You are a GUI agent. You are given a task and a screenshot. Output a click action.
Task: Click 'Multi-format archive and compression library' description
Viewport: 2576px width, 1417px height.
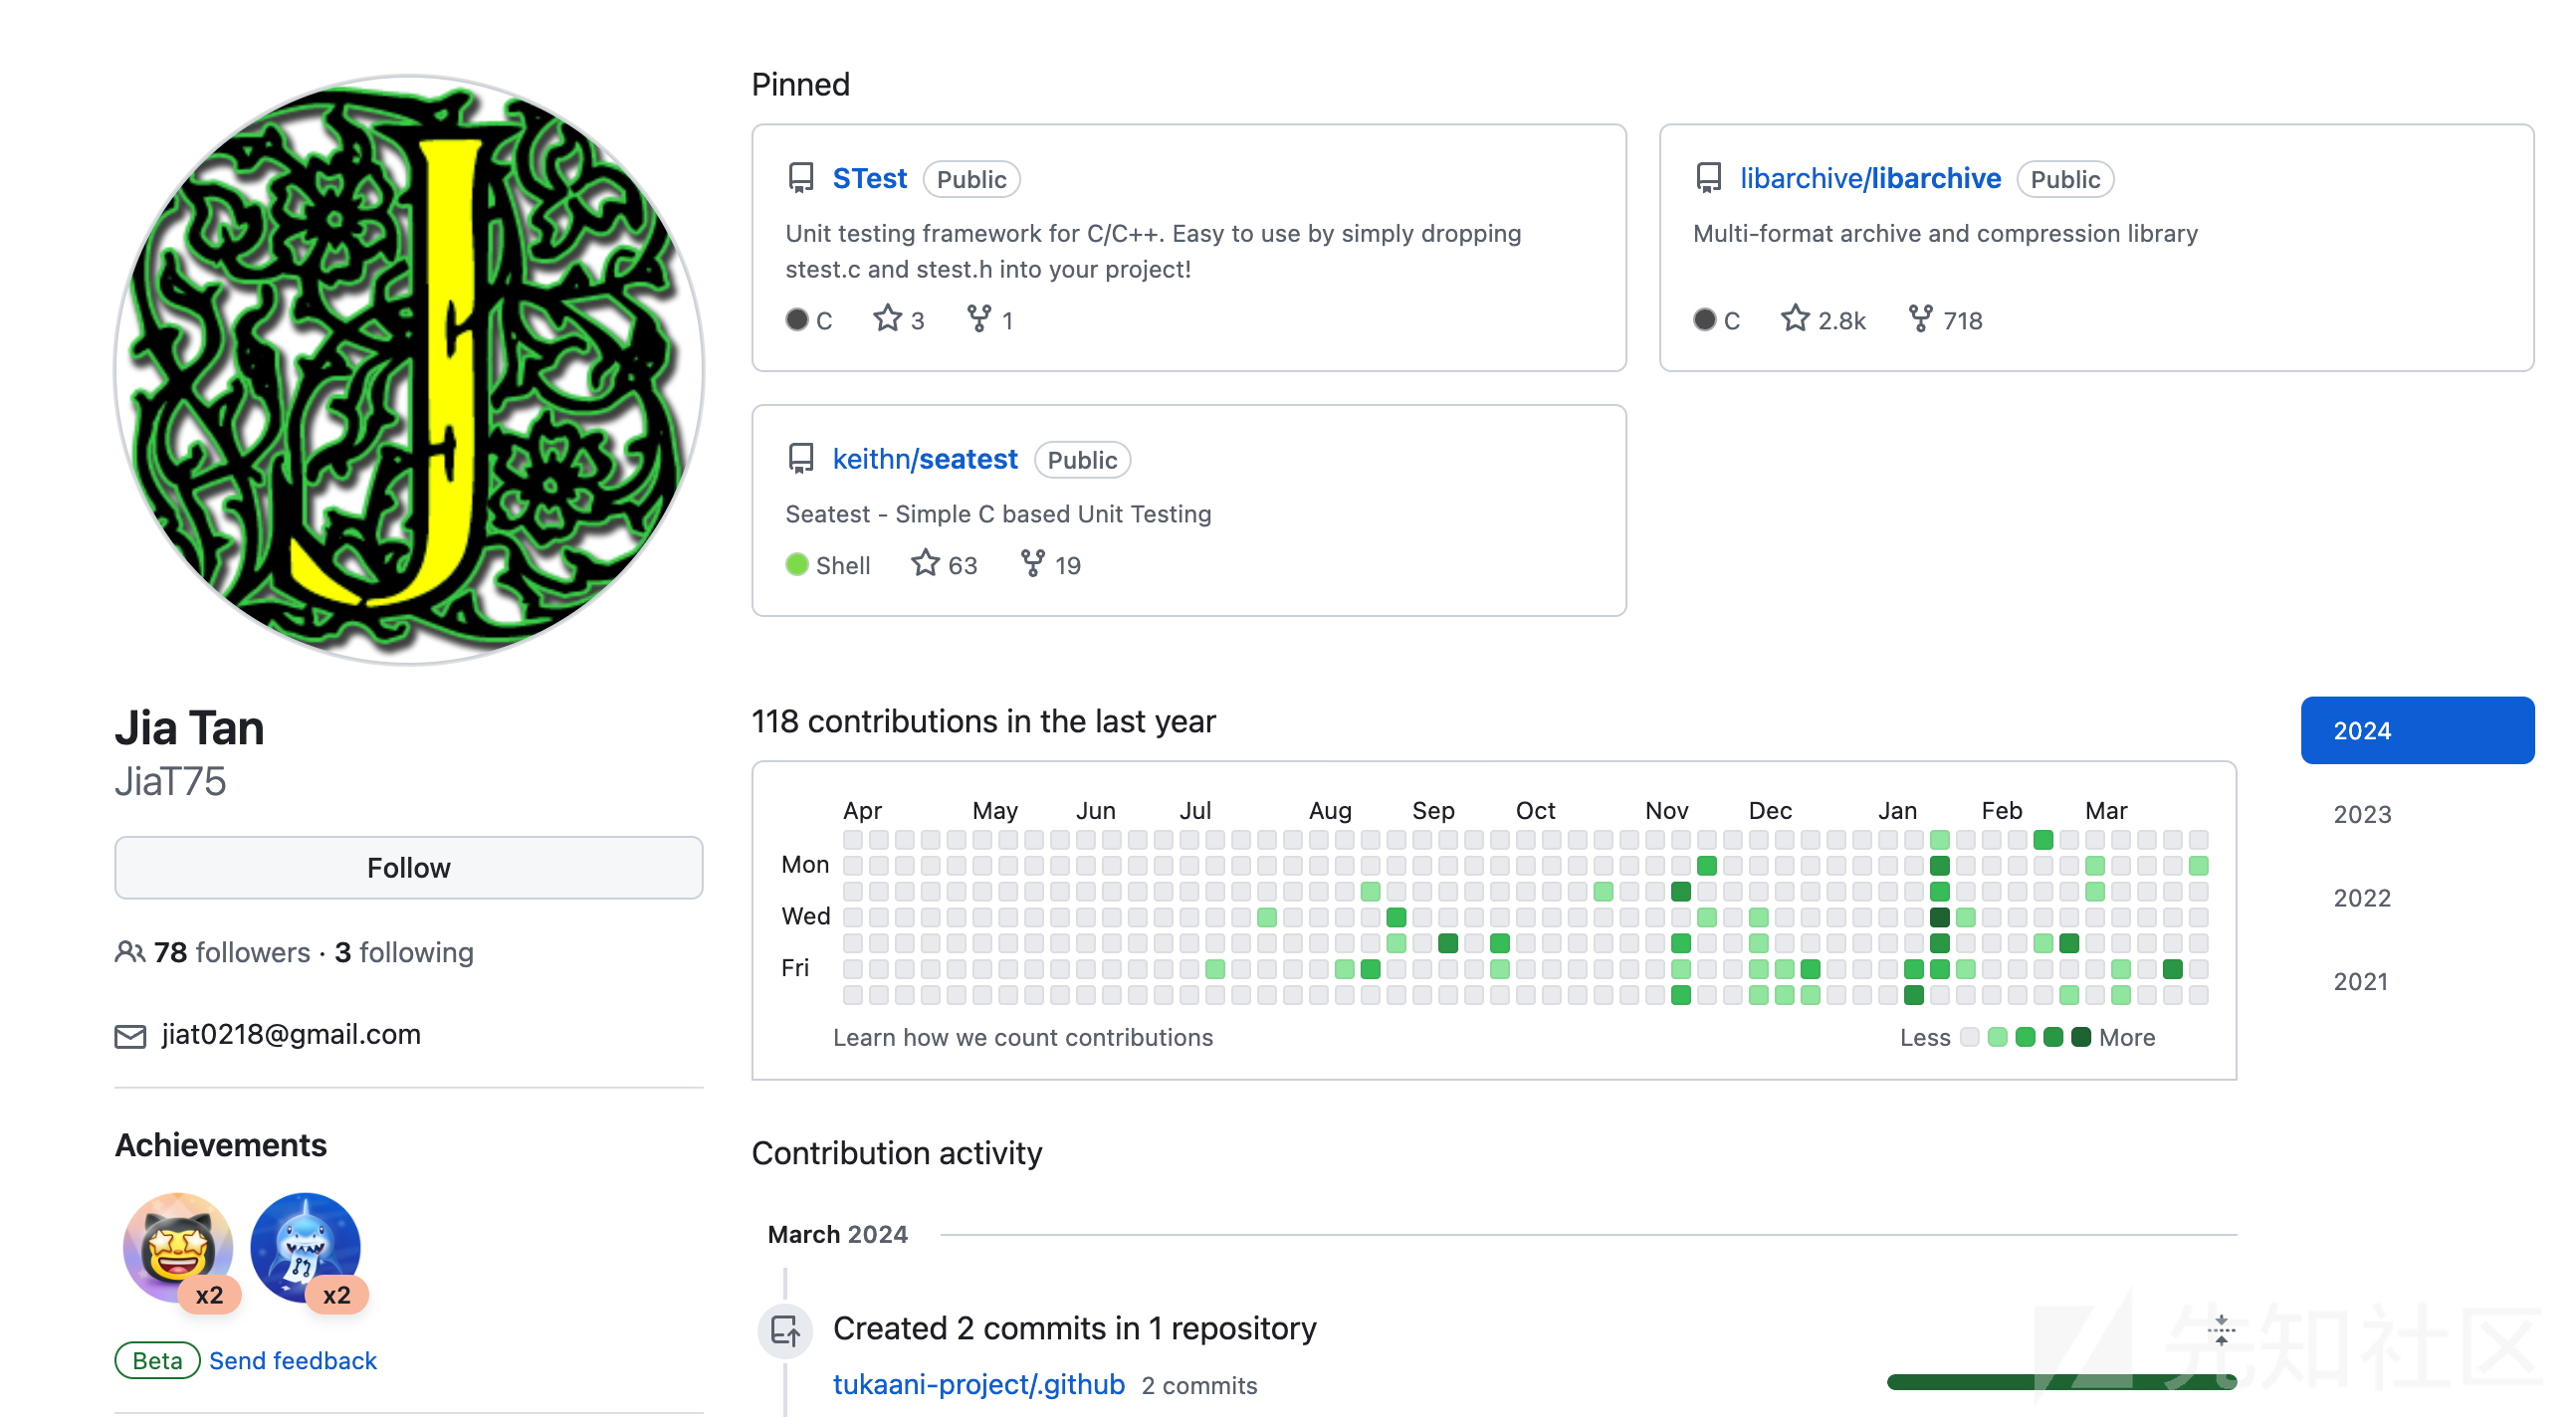[1945, 233]
